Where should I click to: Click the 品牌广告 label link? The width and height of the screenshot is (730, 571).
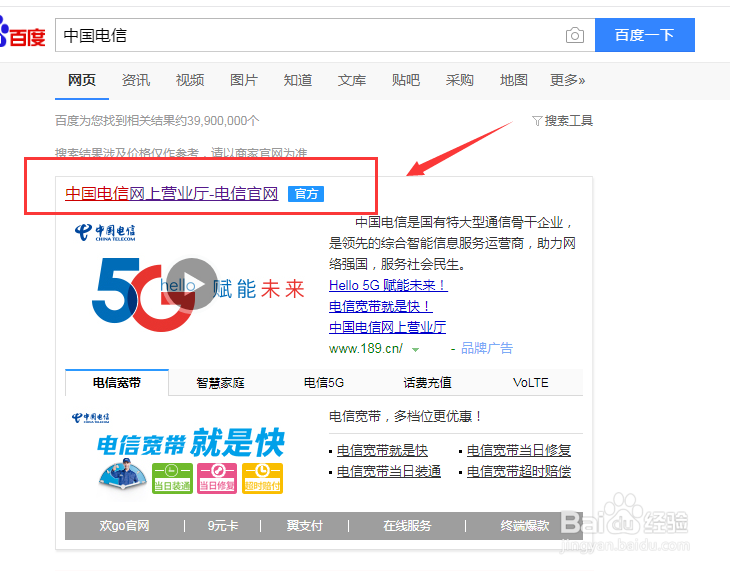tap(487, 348)
